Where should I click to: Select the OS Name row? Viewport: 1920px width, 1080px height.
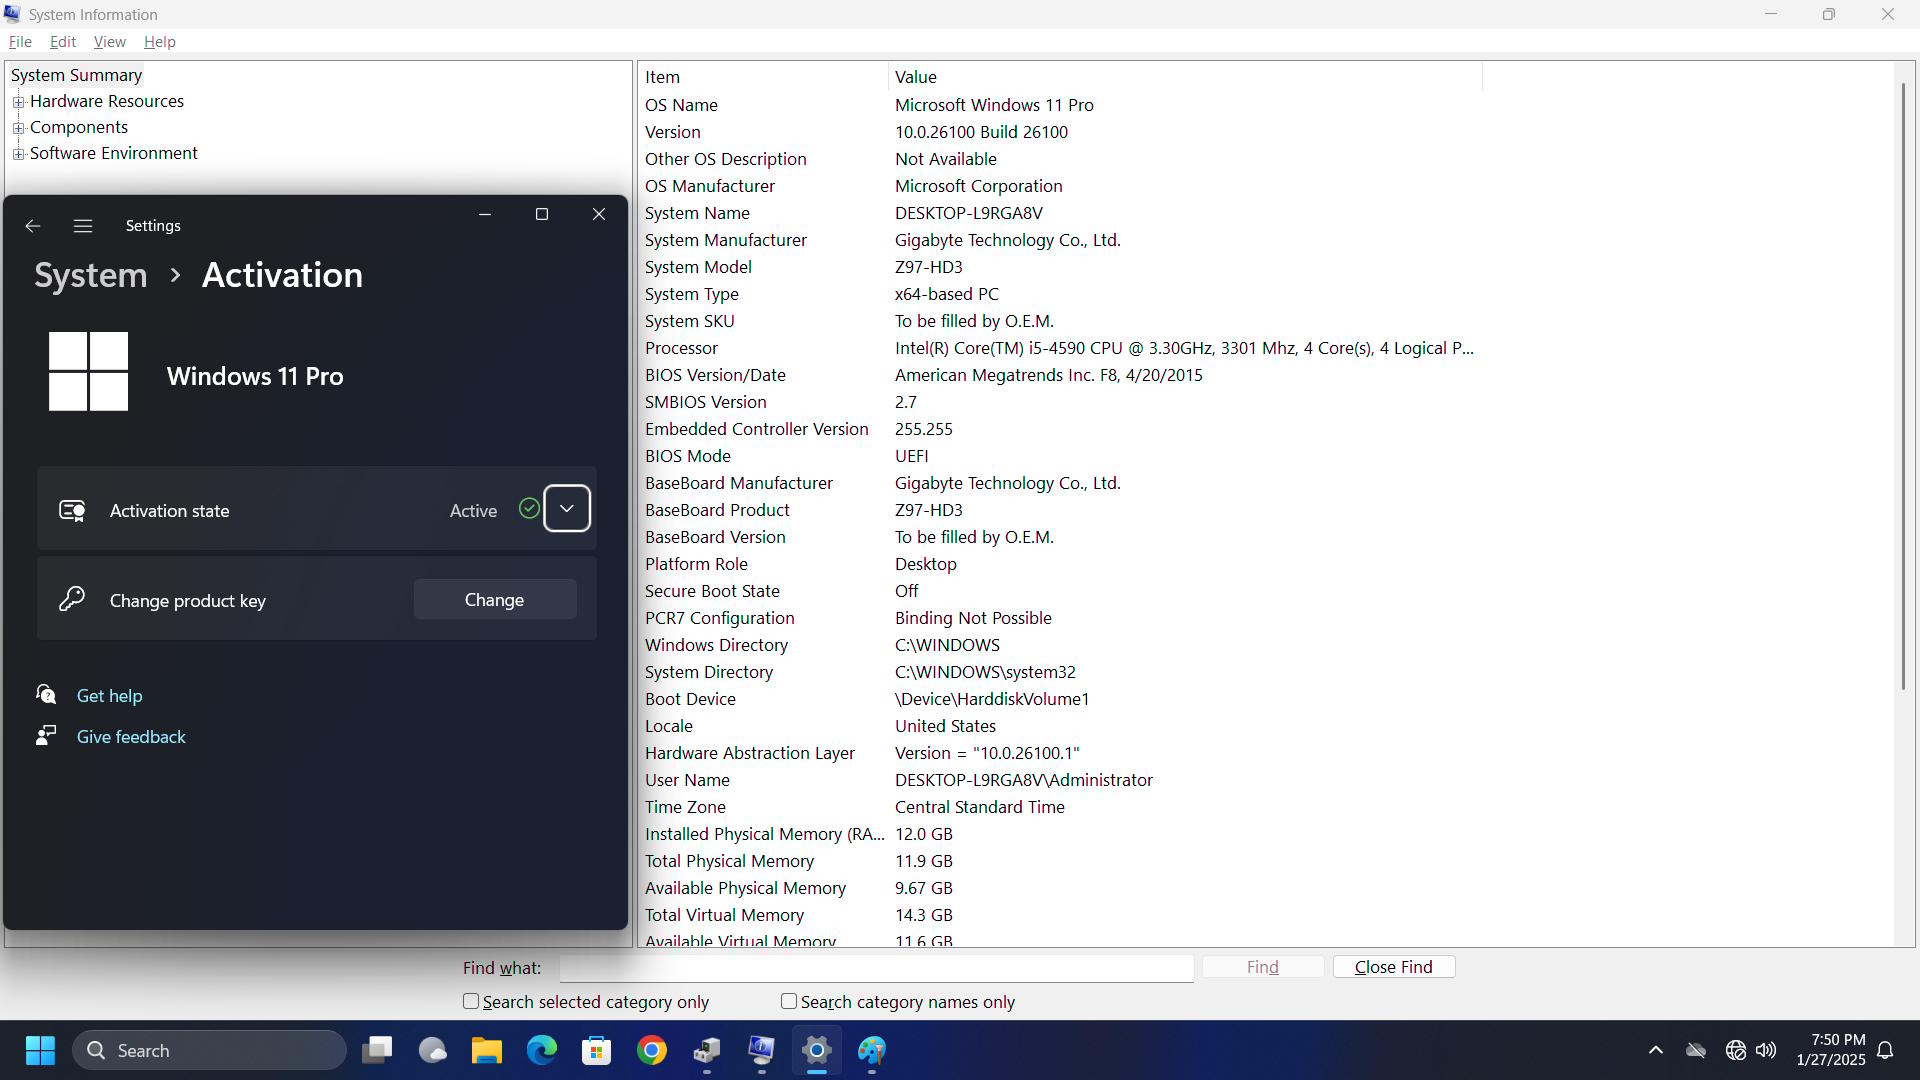pyautogui.click(x=1060, y=105)
